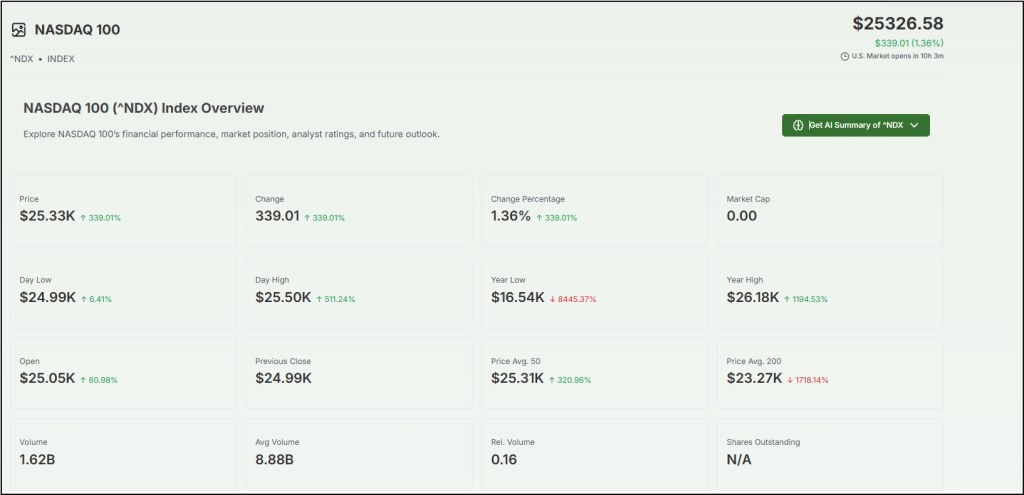Click the green up arrow in Day High card
This screenshot has height=495, width=1024.
click(319, 299)
